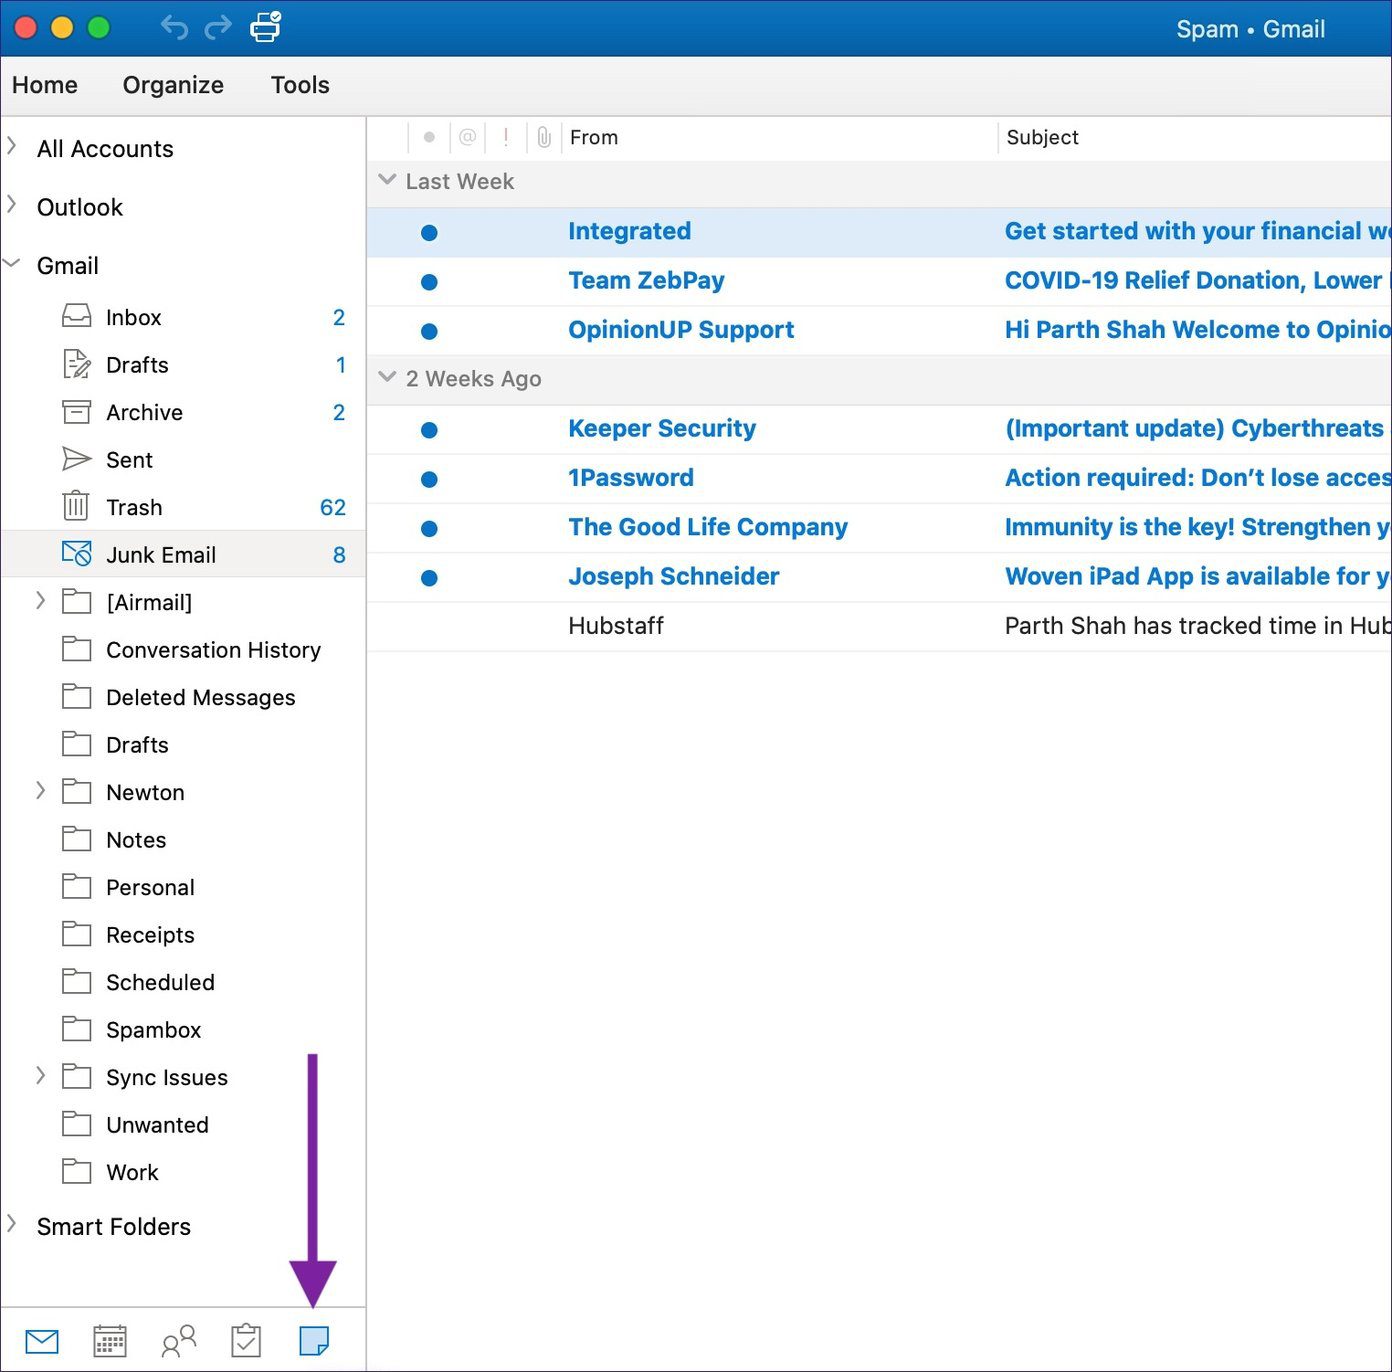Screen dimensions: 1392x1372
Task: Select the Gmail Inbox folder label
Action: pyautogui.click(x=134, y=317)
